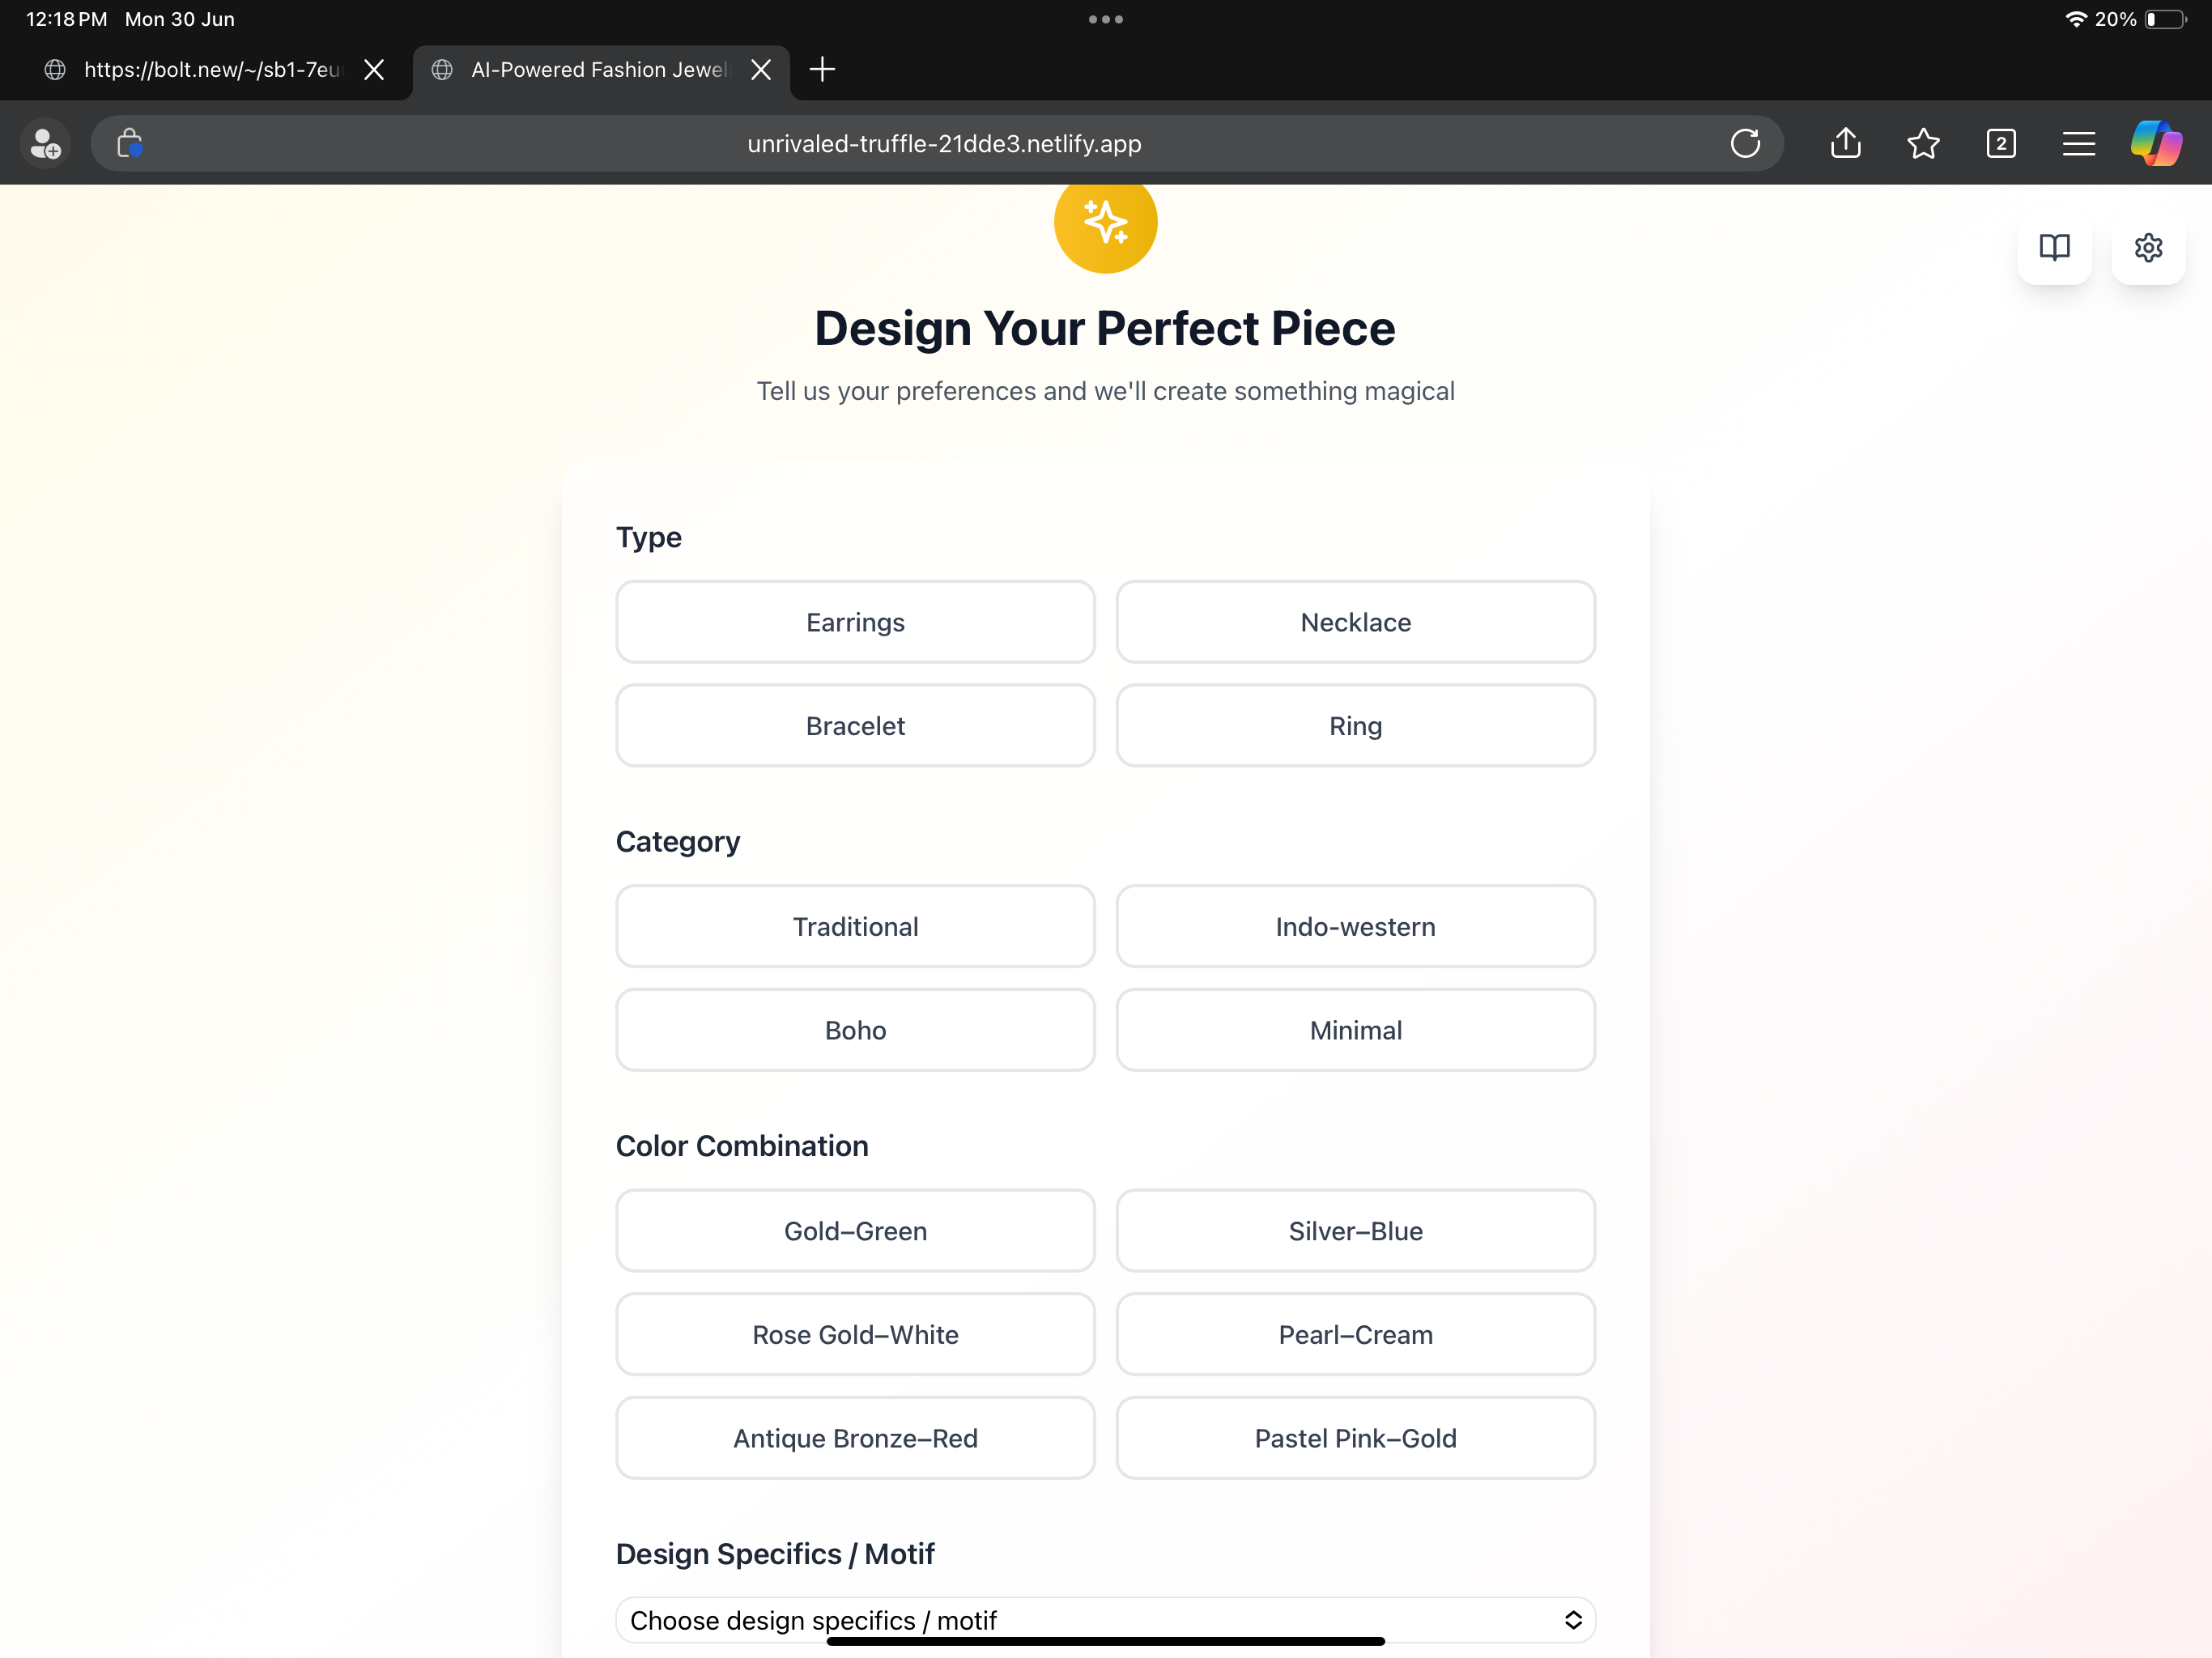
Task: Launch the Copilot icon
Action: click(2156, 143)
